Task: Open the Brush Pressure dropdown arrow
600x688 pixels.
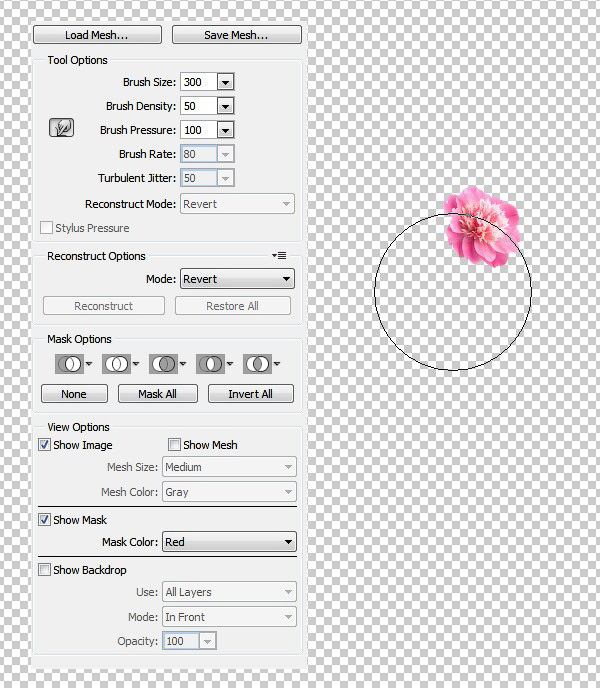Action: (x=226, y=130)
